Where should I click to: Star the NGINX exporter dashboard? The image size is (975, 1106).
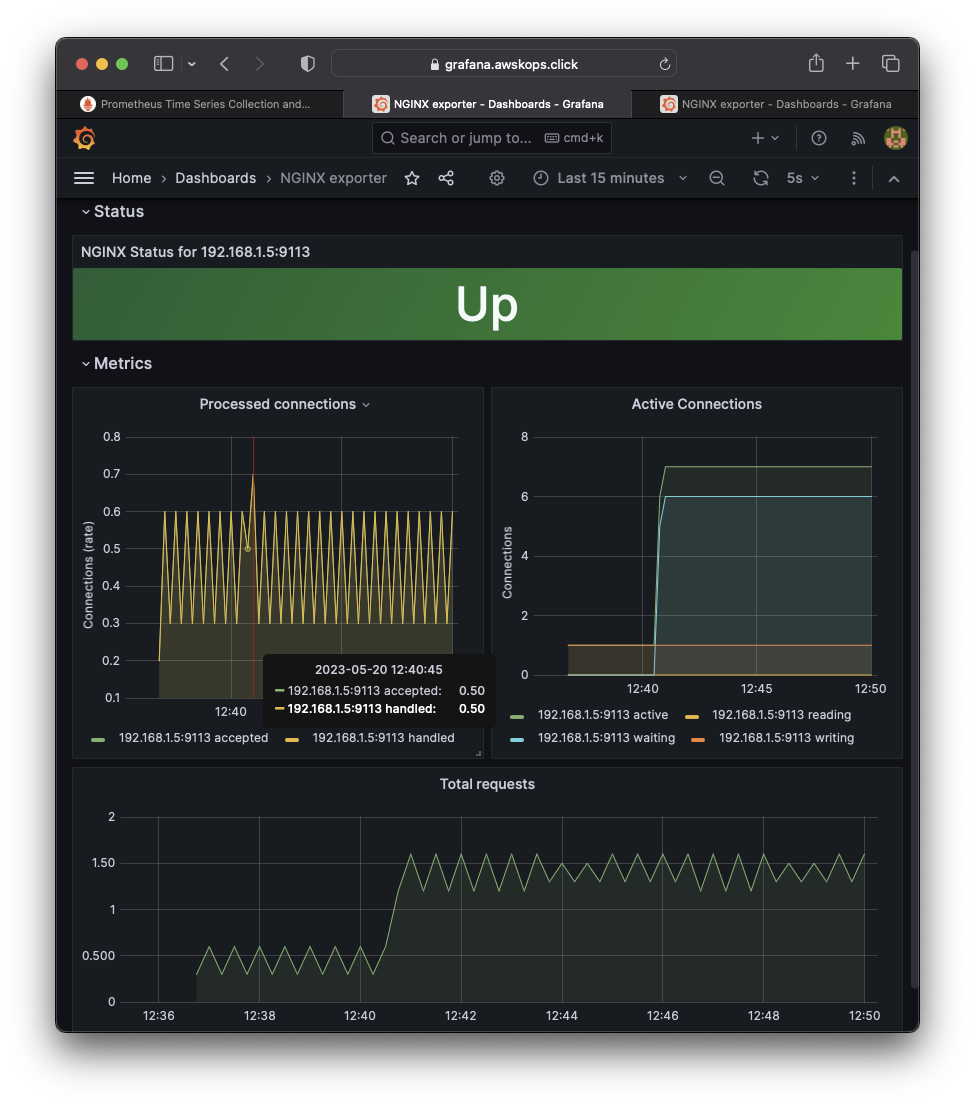412,178
